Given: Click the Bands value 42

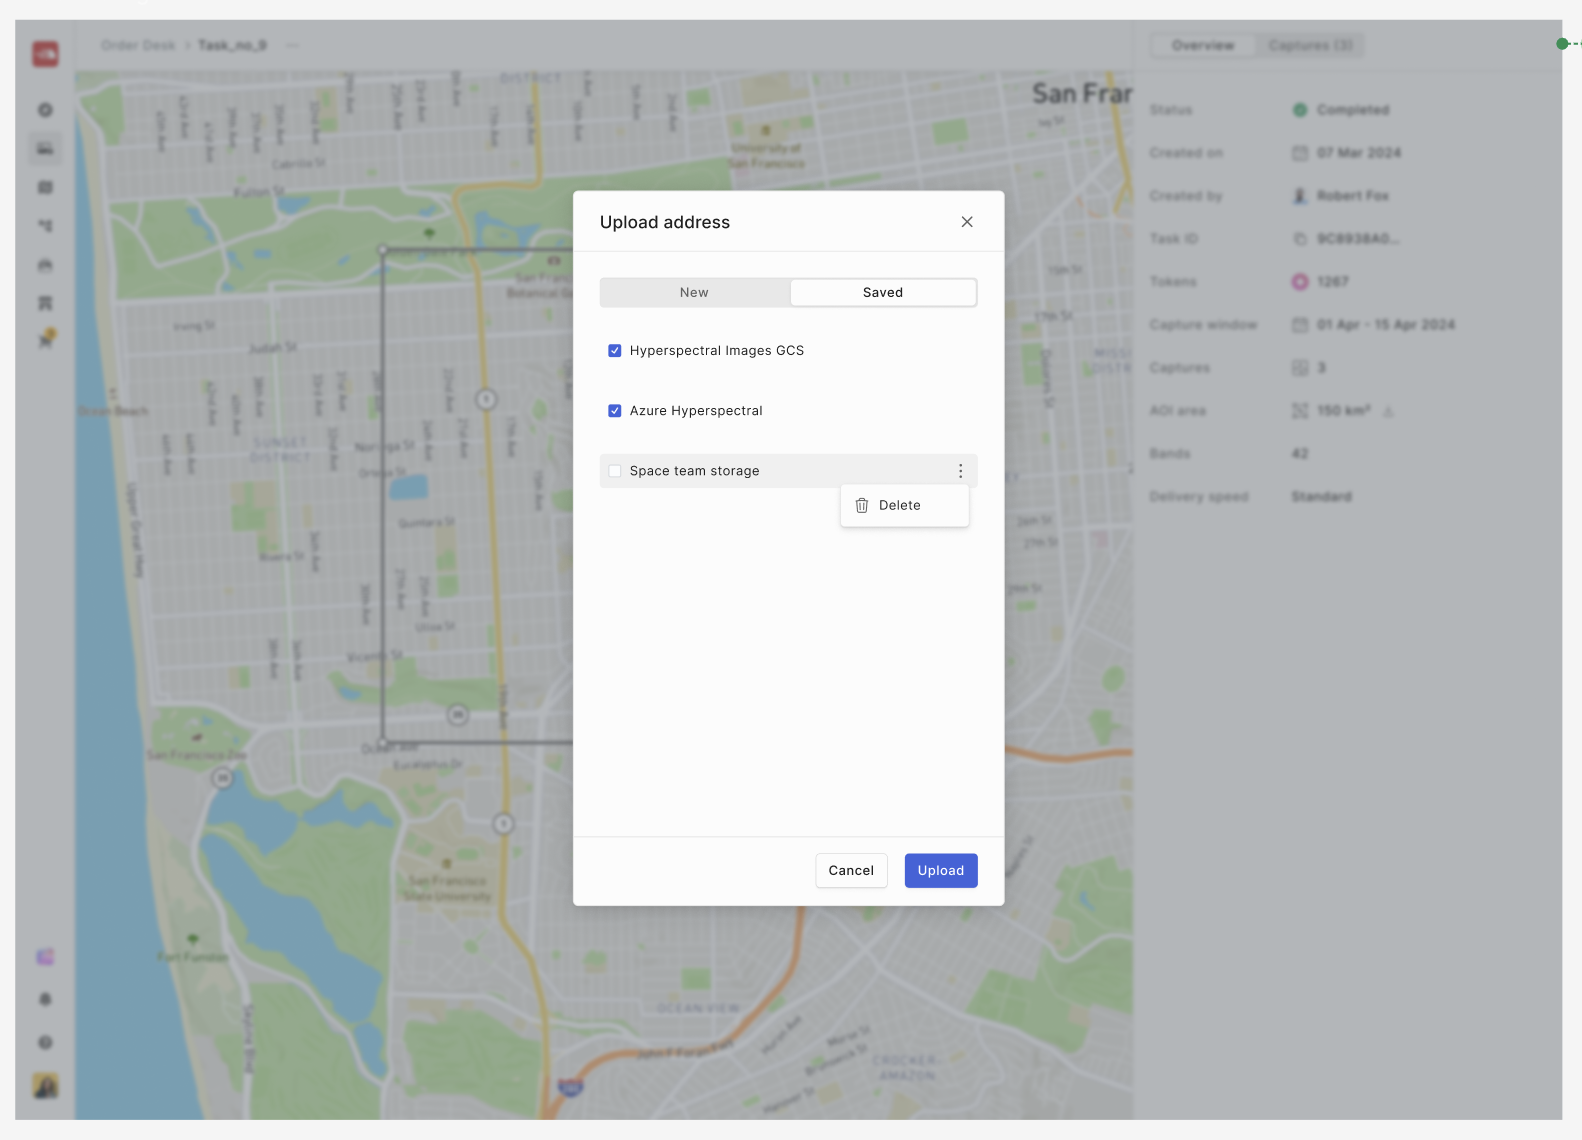Looking at the screenshot, I should [x=1300, y=454].
